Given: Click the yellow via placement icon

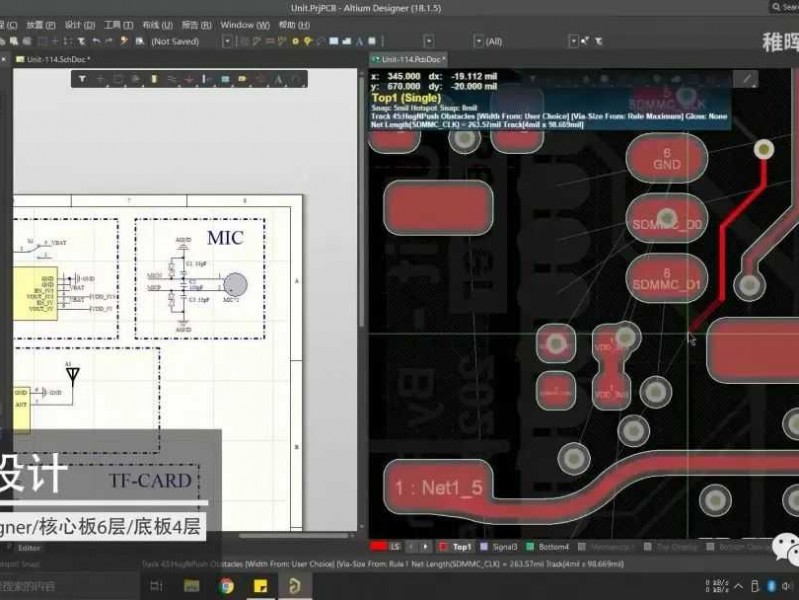Looking at the screenshot, I should coord(295,41).
